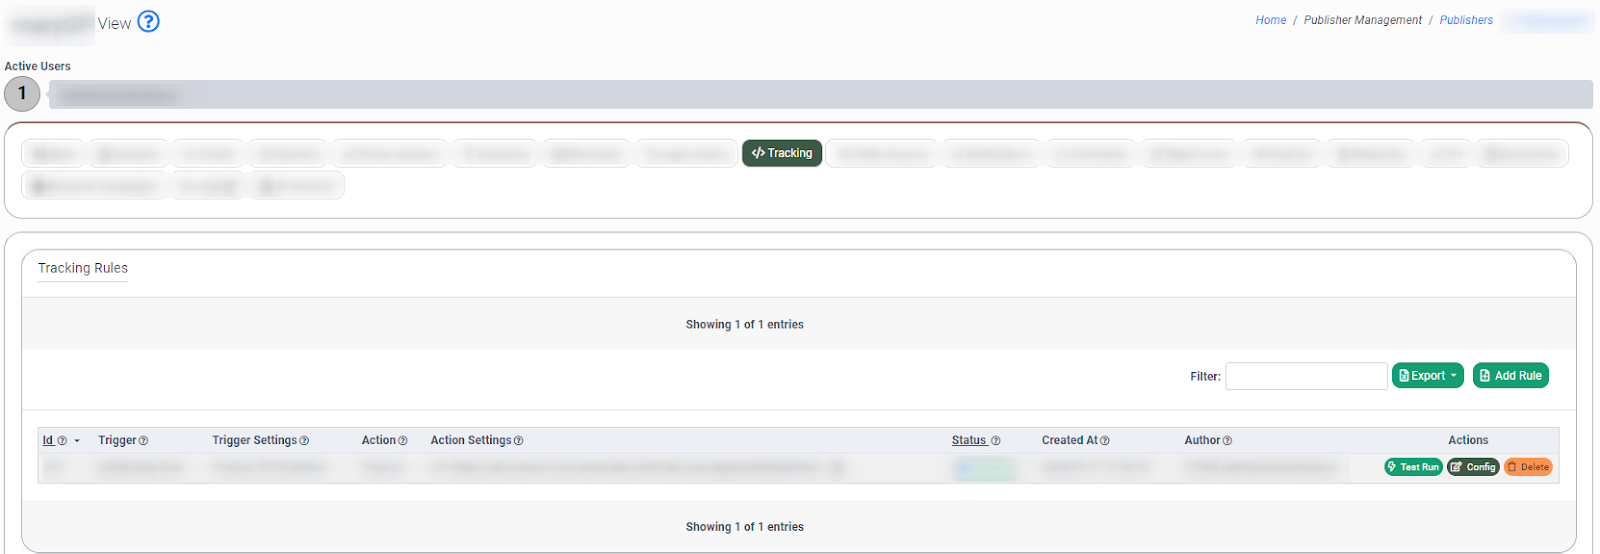Open the Export dropdown menu
Screen dimensions: 1600x554
coord(1427,376)
